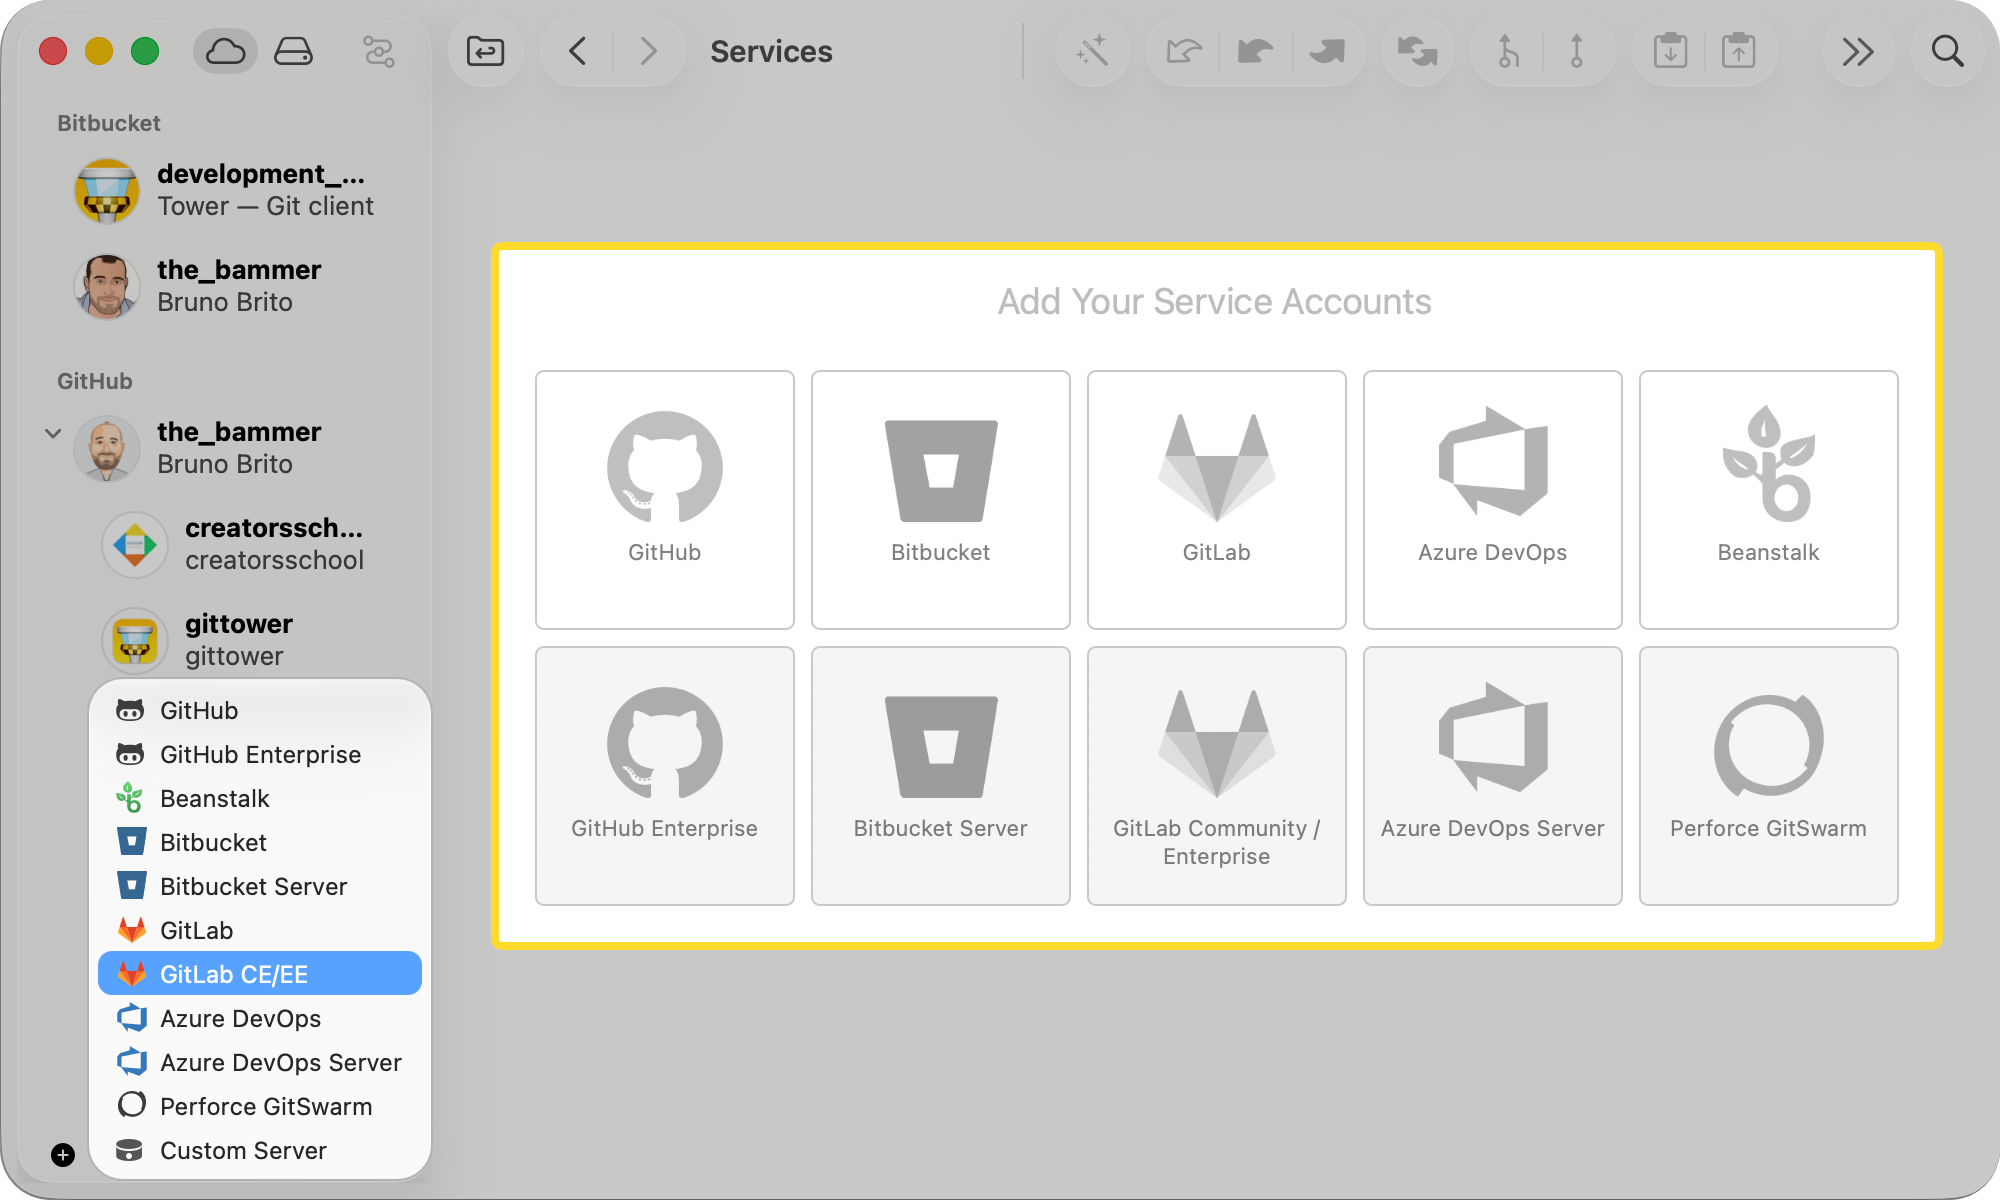Add an Azure DevOps Server tile
Viewport: 2000px width, 1200px height.
(x=1493, y=776)
